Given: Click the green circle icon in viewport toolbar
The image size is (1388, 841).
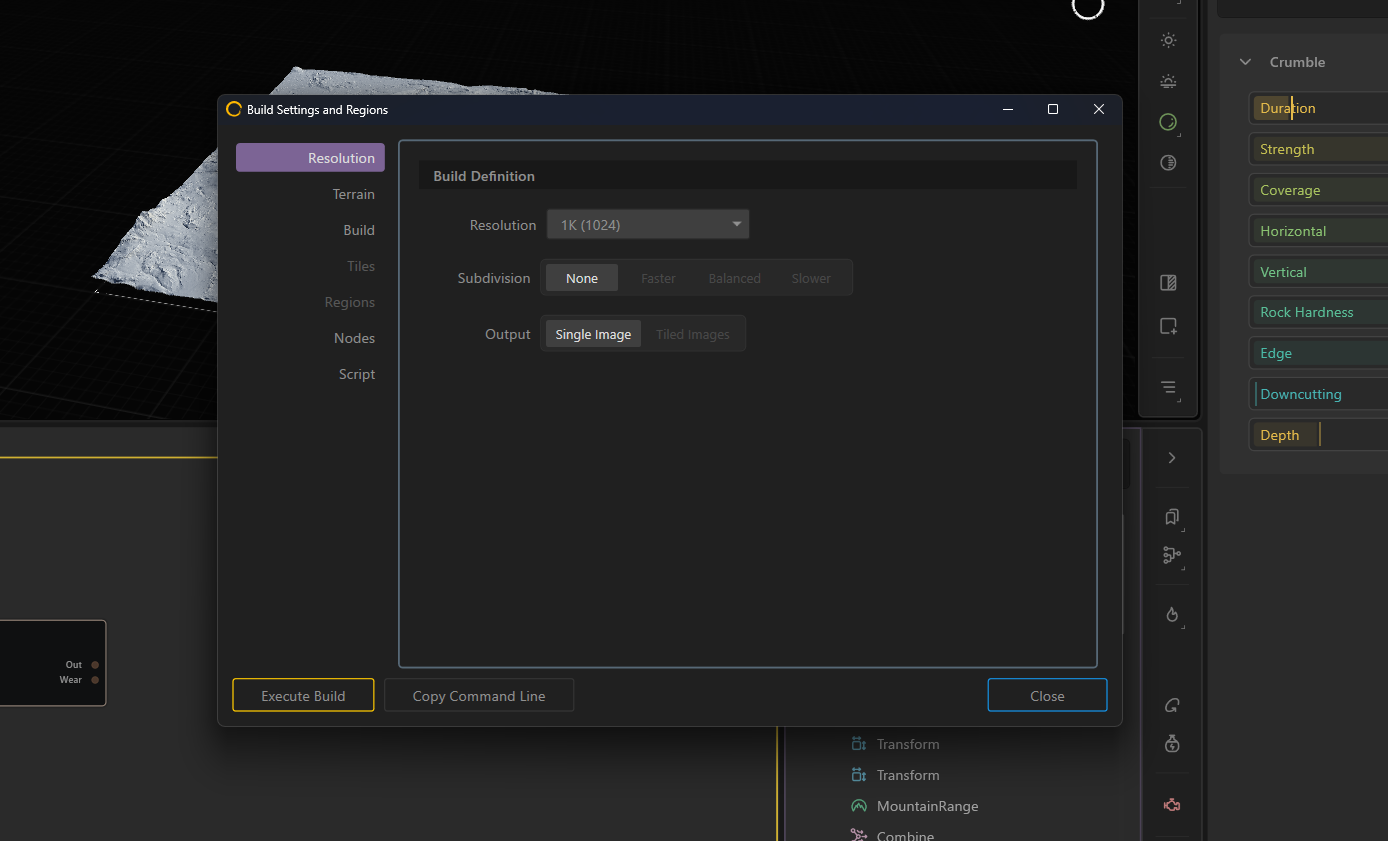Looking at the screenshot, I should coord(1168,122).
